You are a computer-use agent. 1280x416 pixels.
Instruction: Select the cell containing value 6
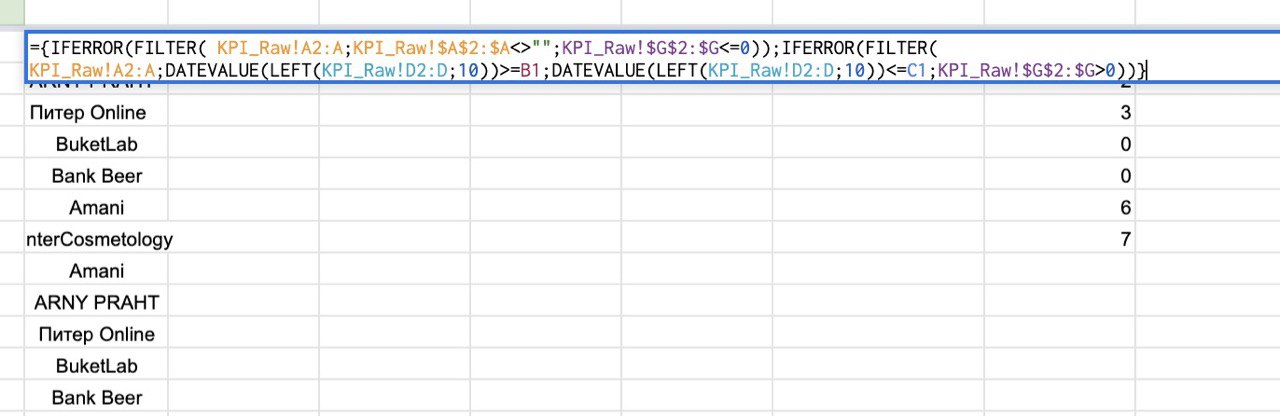pyautogui.click(x=1059, y=208)
